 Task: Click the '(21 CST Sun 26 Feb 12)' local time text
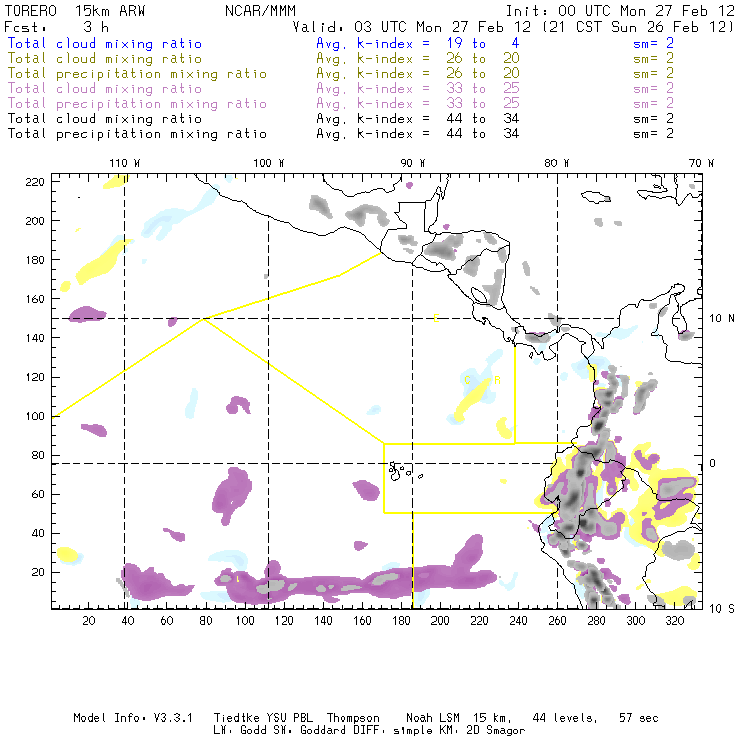[638, 27]
